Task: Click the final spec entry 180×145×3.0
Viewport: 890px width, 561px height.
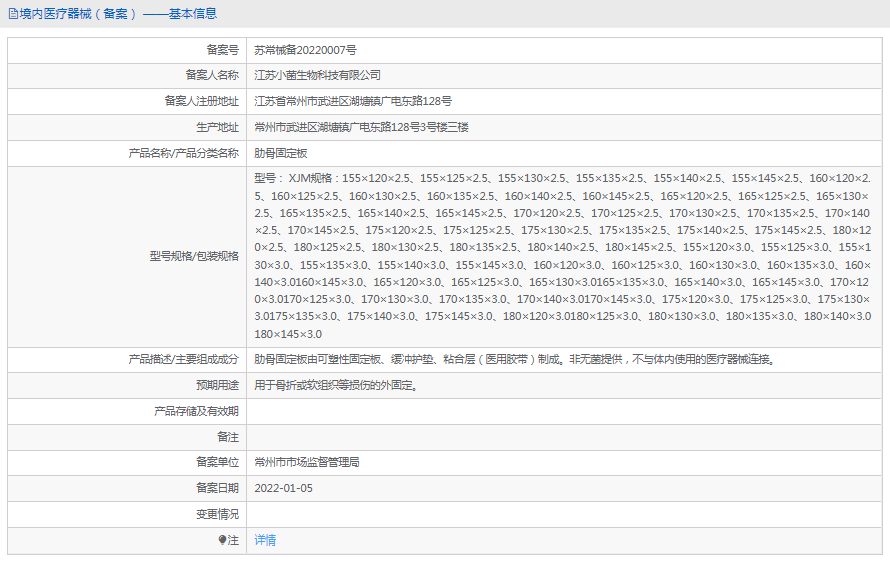Action: [288, 334]
